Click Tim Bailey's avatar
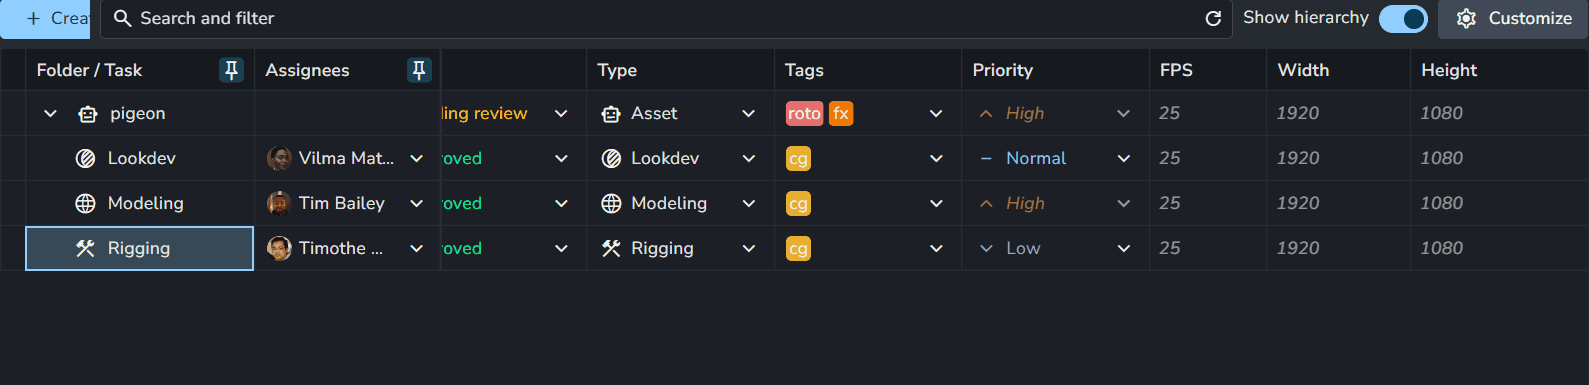Screen dimensions: 1589x385 (x=279, y=203)
